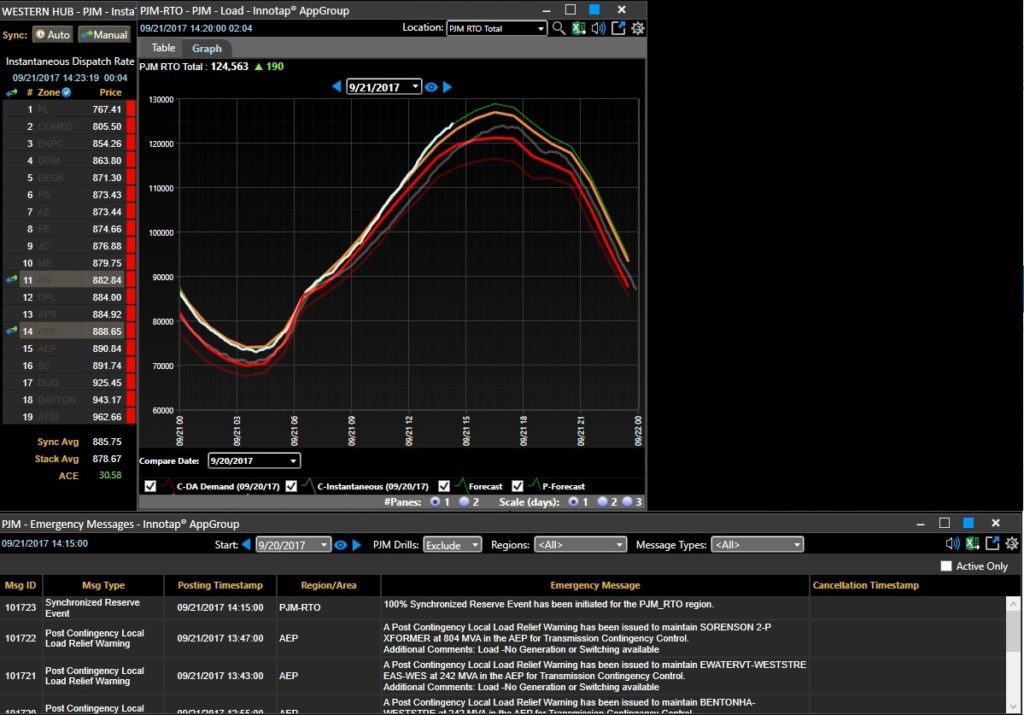The image size is (1024, 715).
Task: Switch to the Table tab
Action: point(163,48)
